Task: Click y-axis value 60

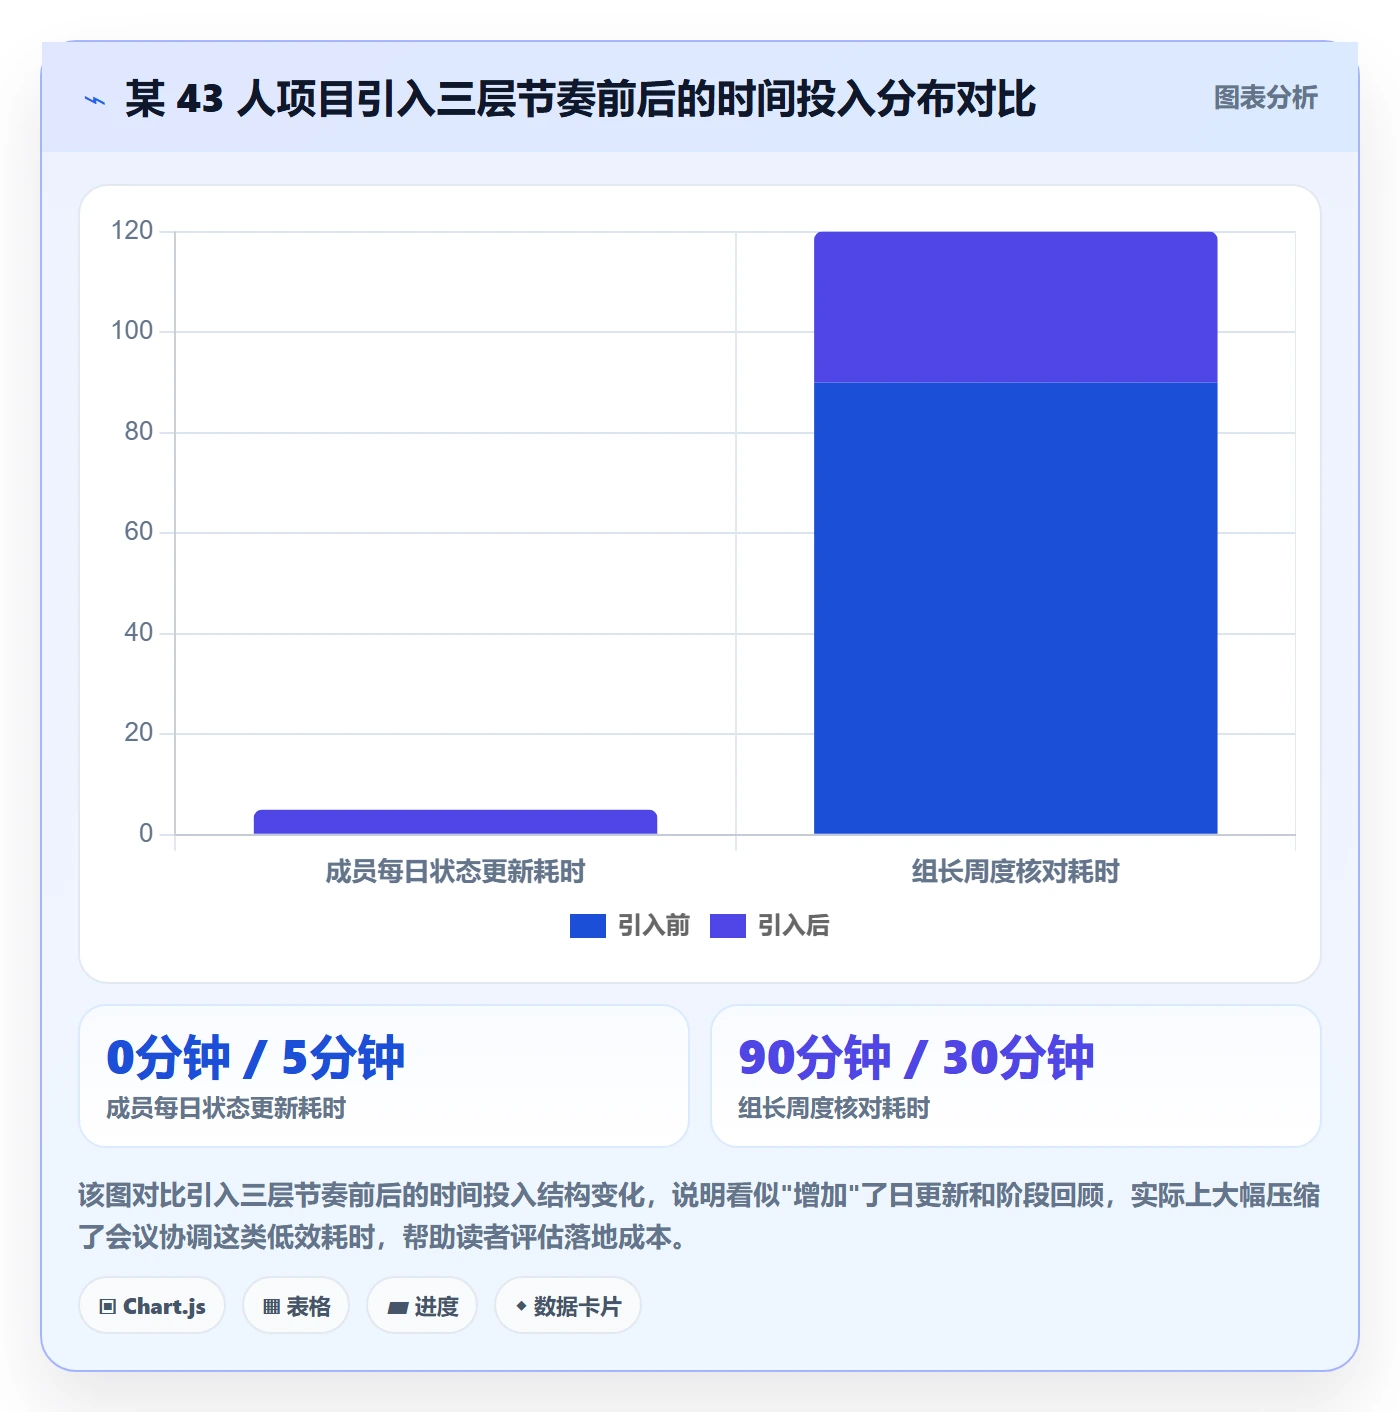Action: point(139,532)
